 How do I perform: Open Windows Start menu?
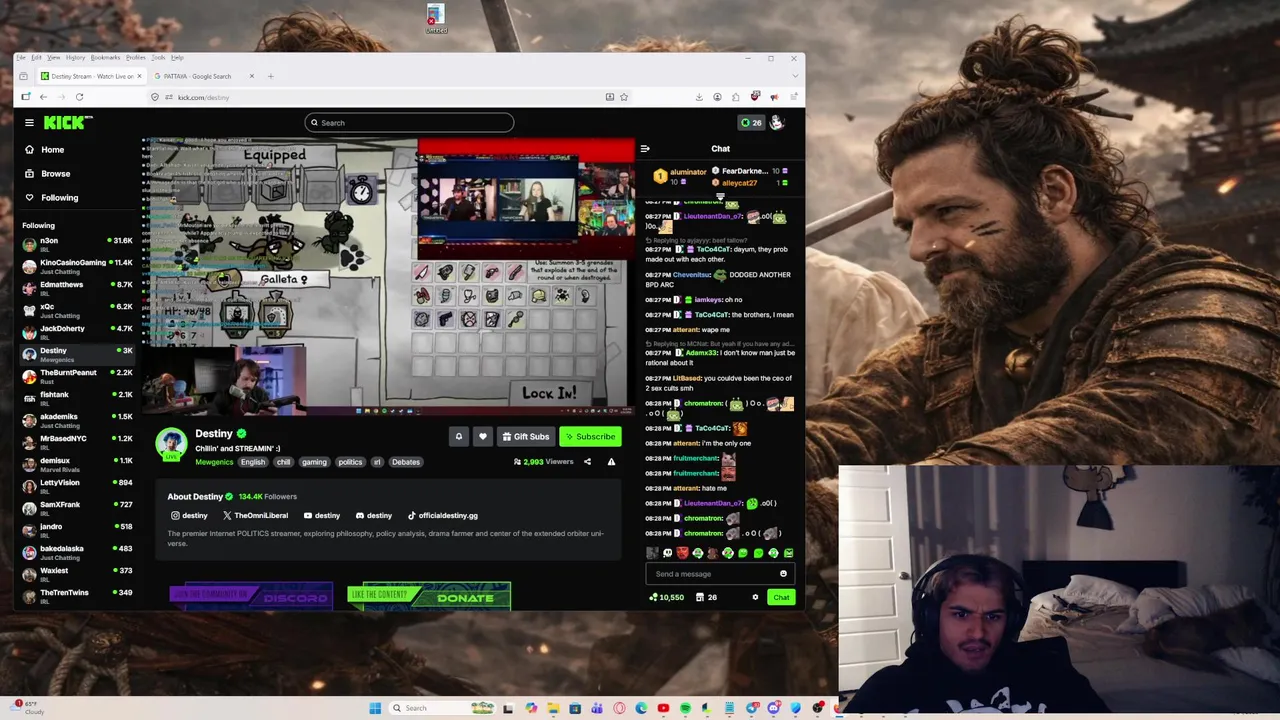[375, 708]
